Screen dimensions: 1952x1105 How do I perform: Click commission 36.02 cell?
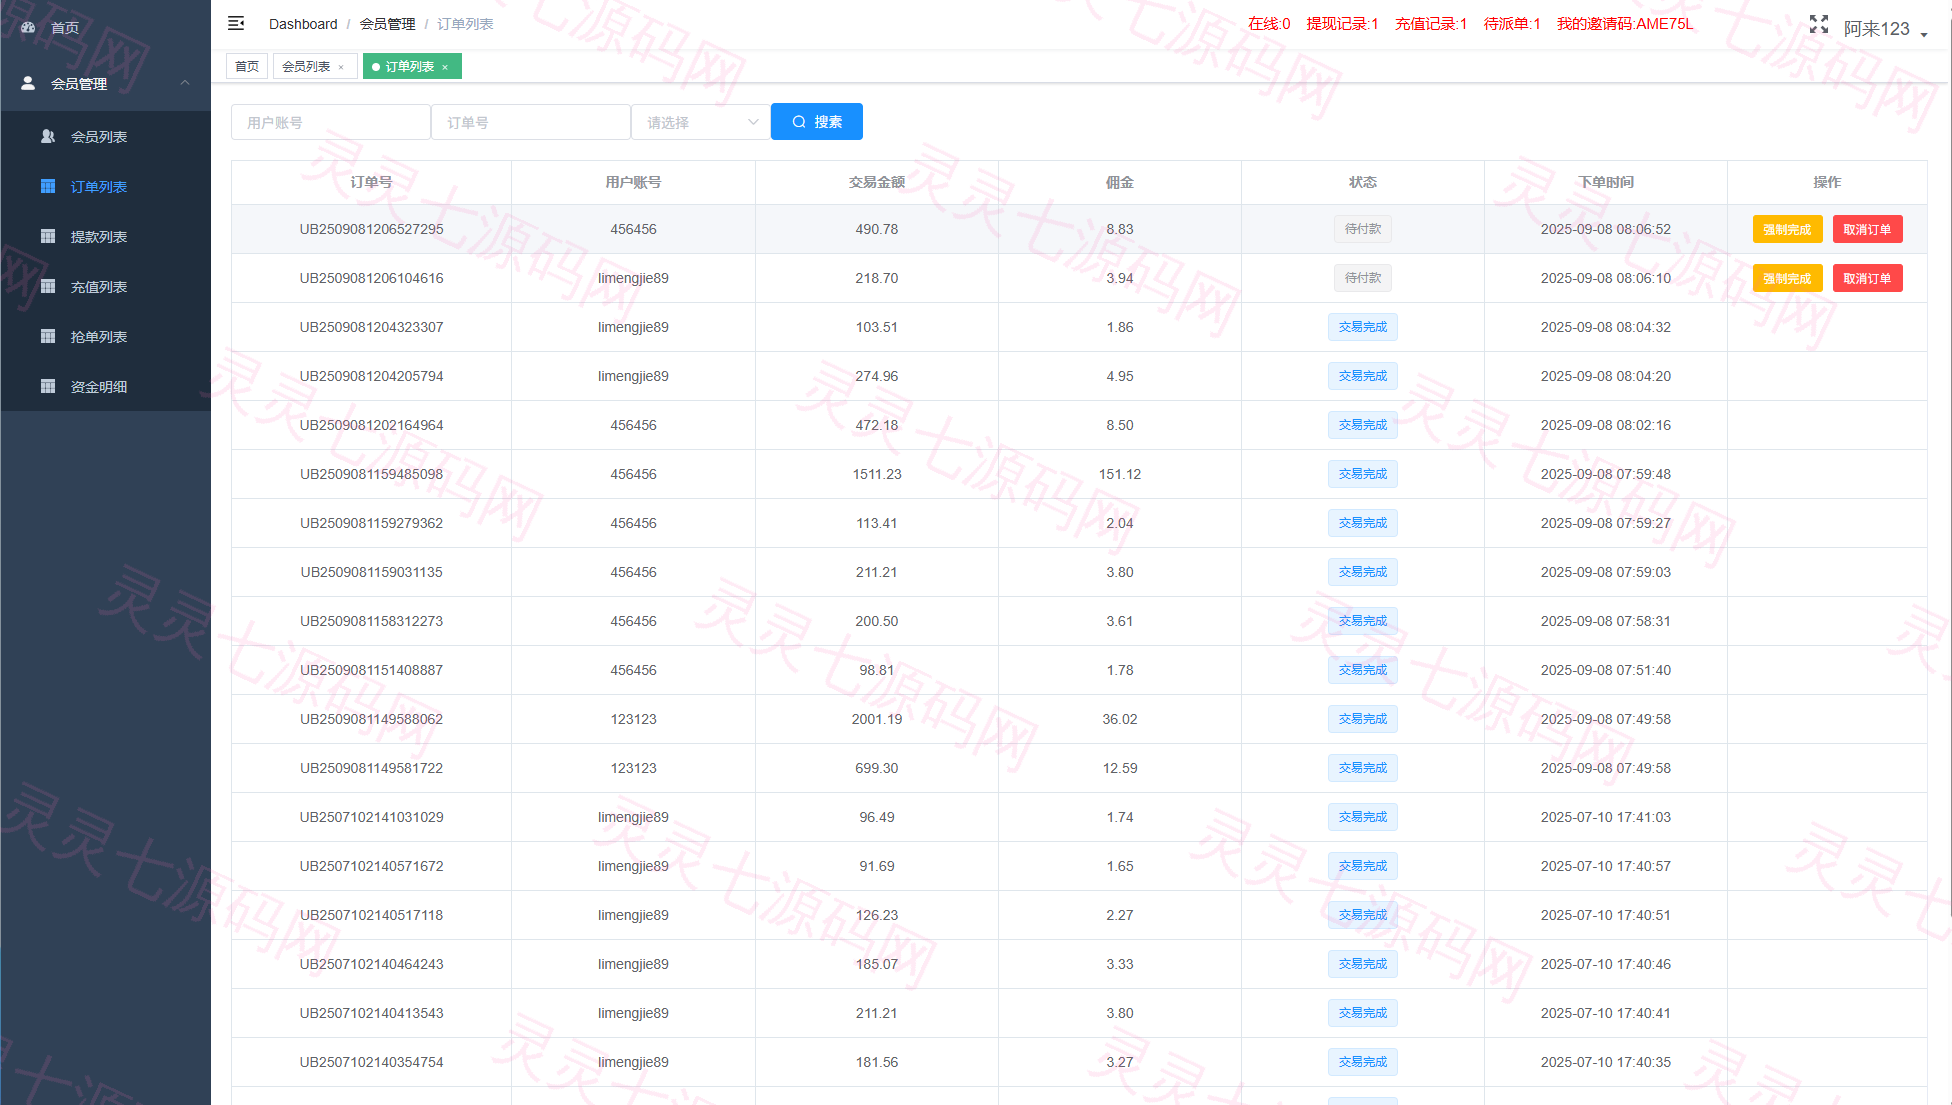(x=1120, y=719)
